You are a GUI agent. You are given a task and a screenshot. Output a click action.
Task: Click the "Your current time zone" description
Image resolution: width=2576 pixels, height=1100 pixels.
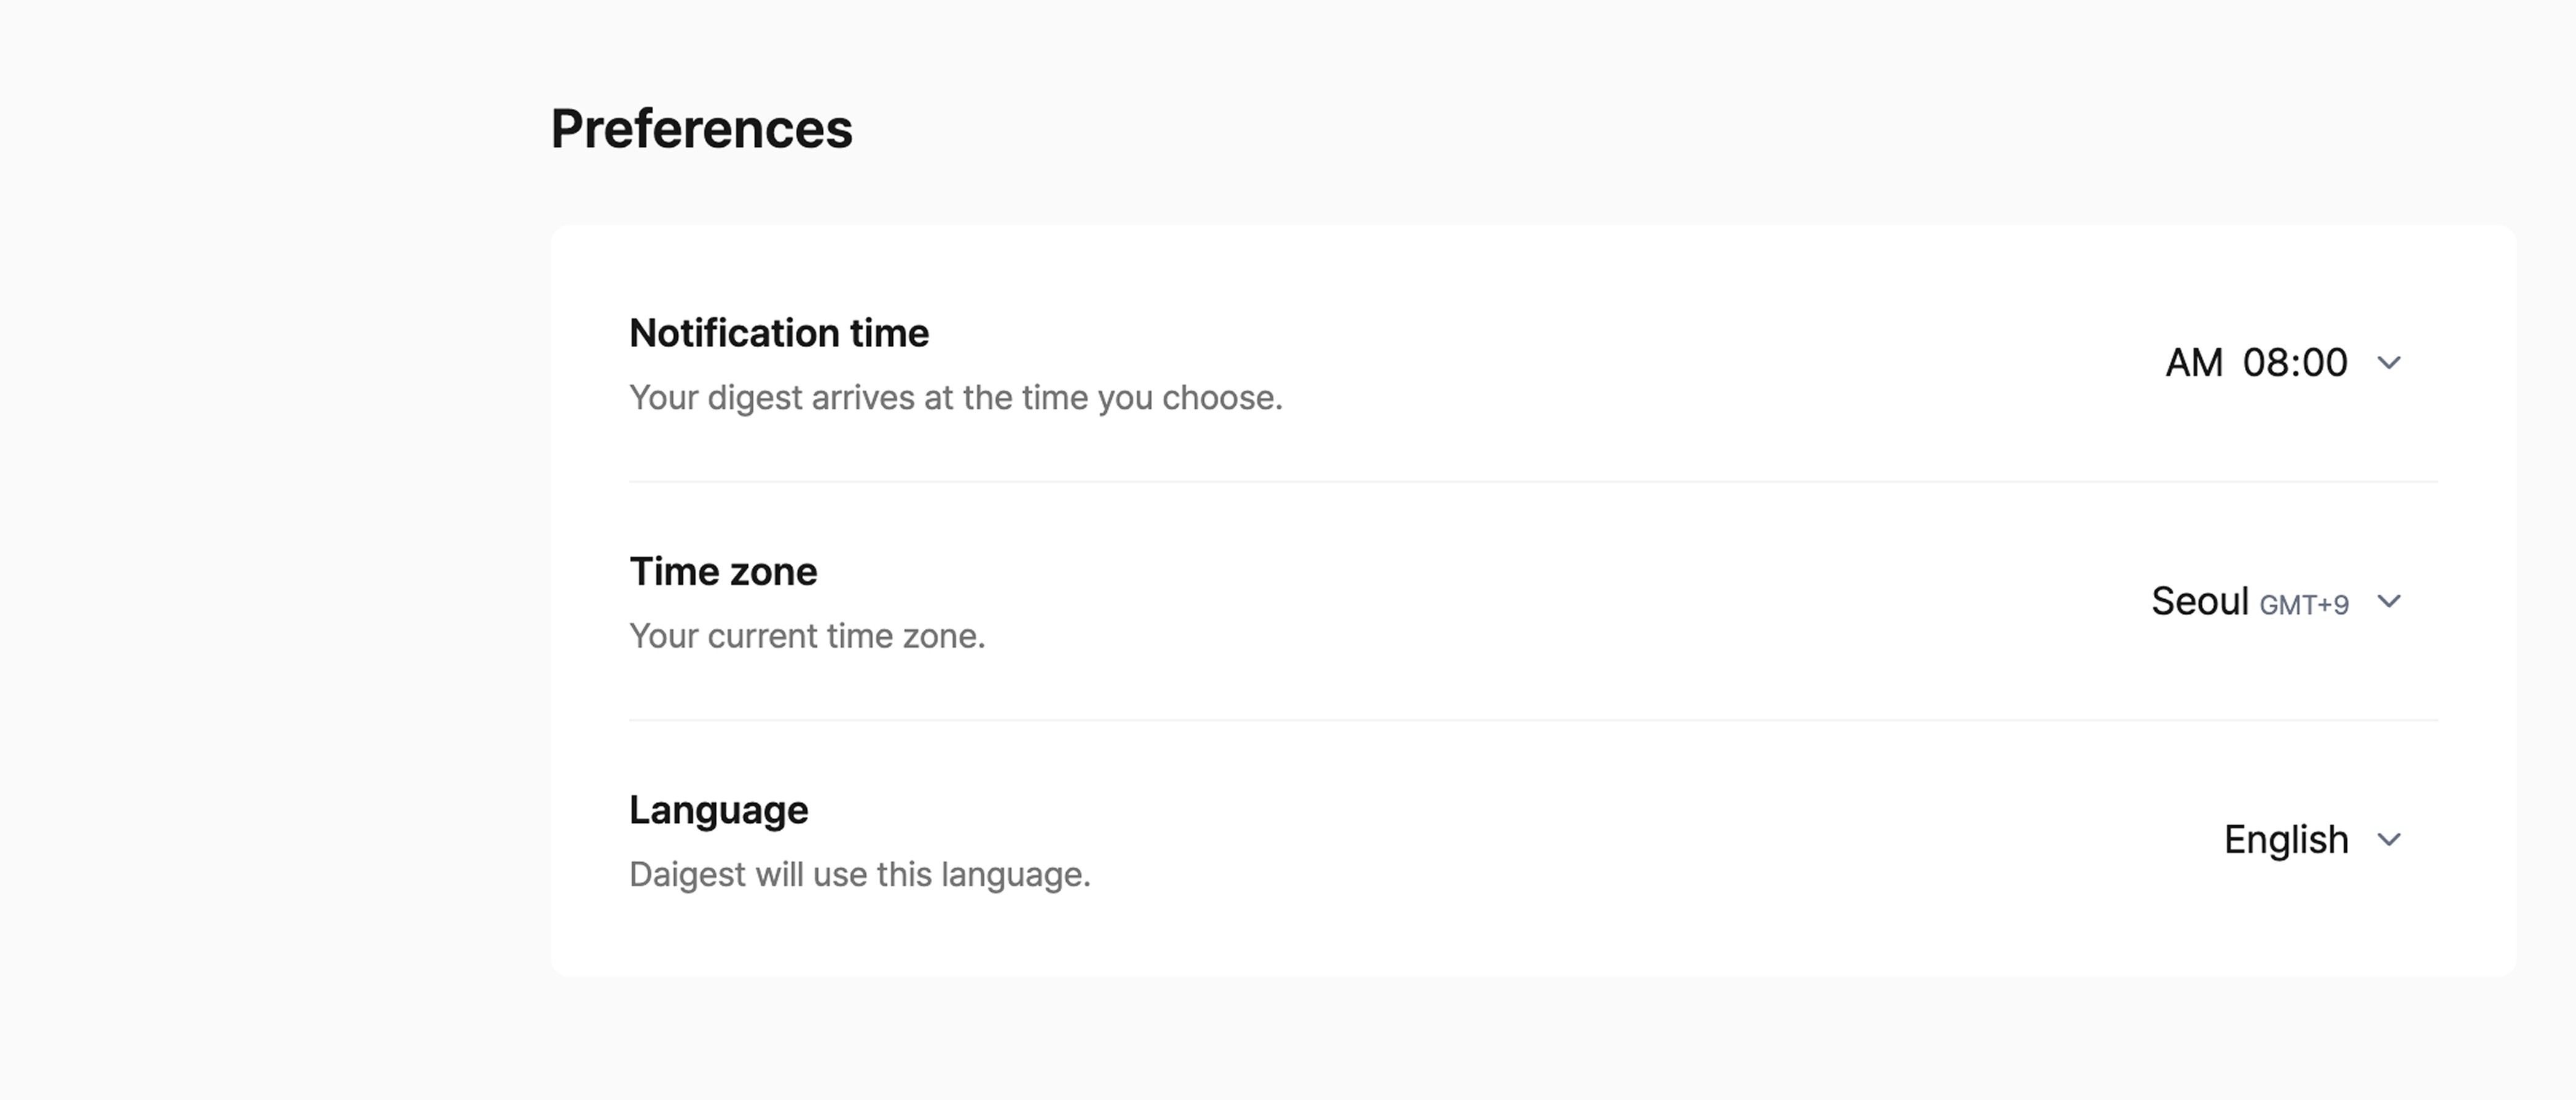807,636
